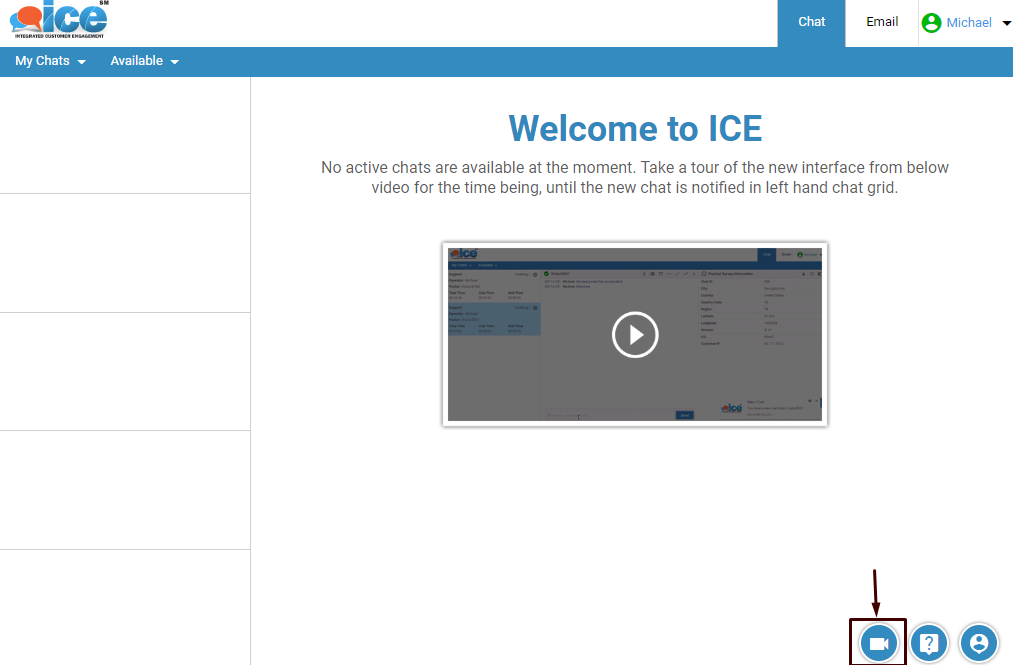Click the small arrow beside My Chats

[x=82, y=62]
